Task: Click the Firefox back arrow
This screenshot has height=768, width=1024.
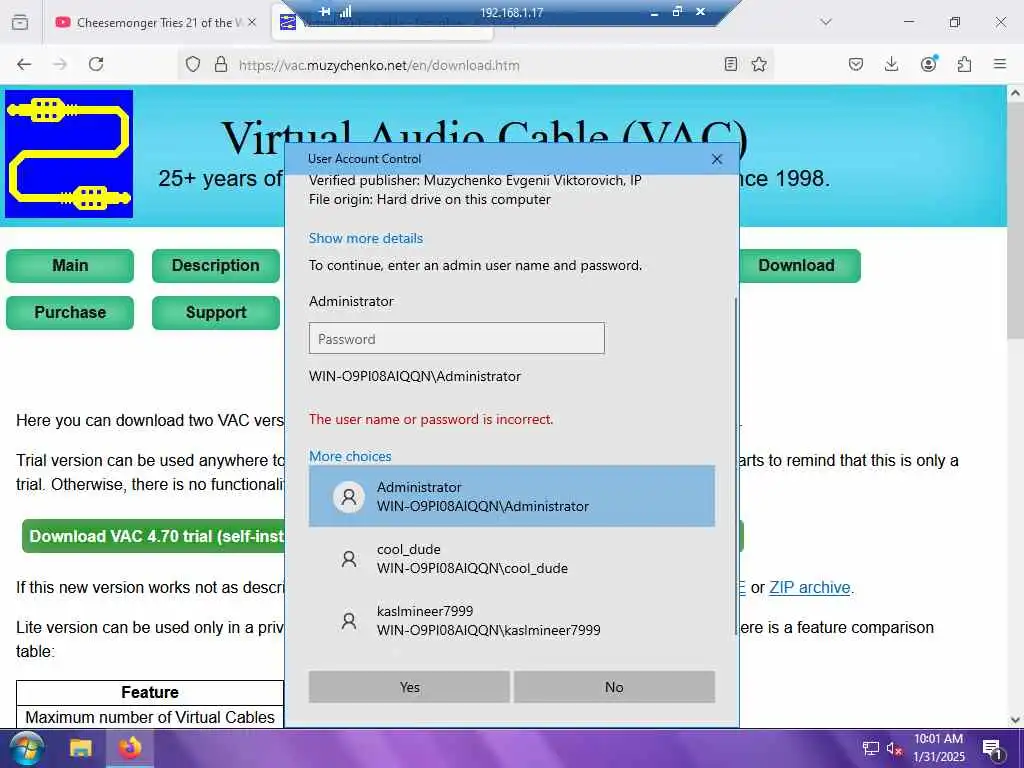Action: 24,64
